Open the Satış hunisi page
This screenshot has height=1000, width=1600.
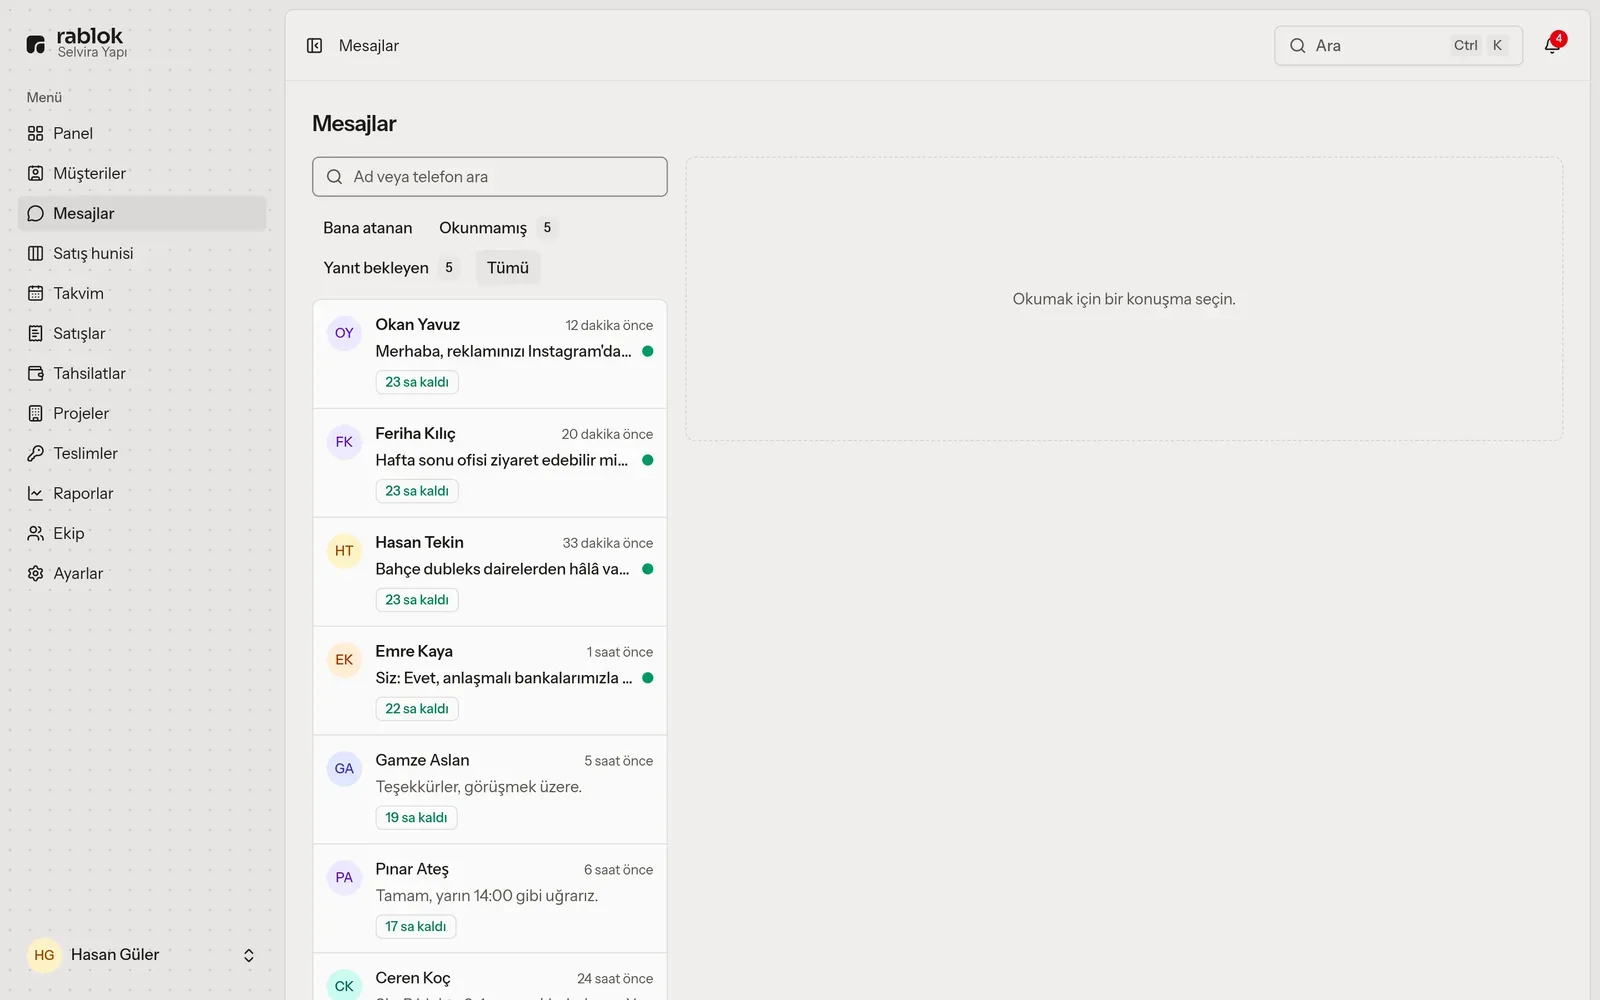point(142,253)
